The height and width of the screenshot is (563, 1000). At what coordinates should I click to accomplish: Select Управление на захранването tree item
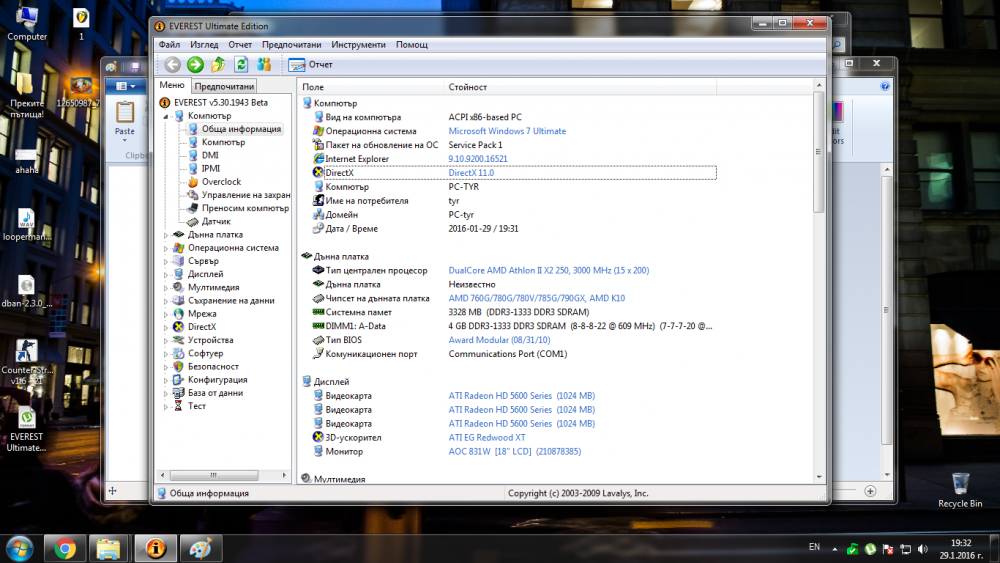[246, 194]
